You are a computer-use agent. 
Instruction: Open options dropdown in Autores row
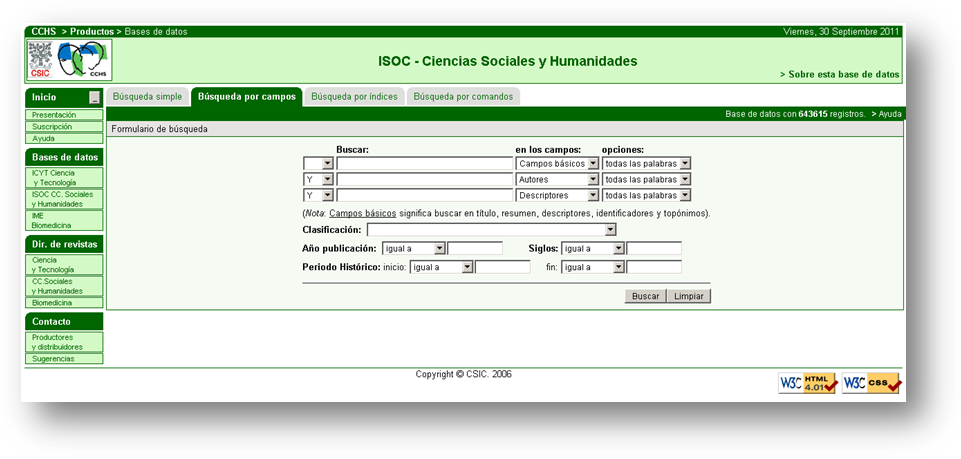pos(647,180)
